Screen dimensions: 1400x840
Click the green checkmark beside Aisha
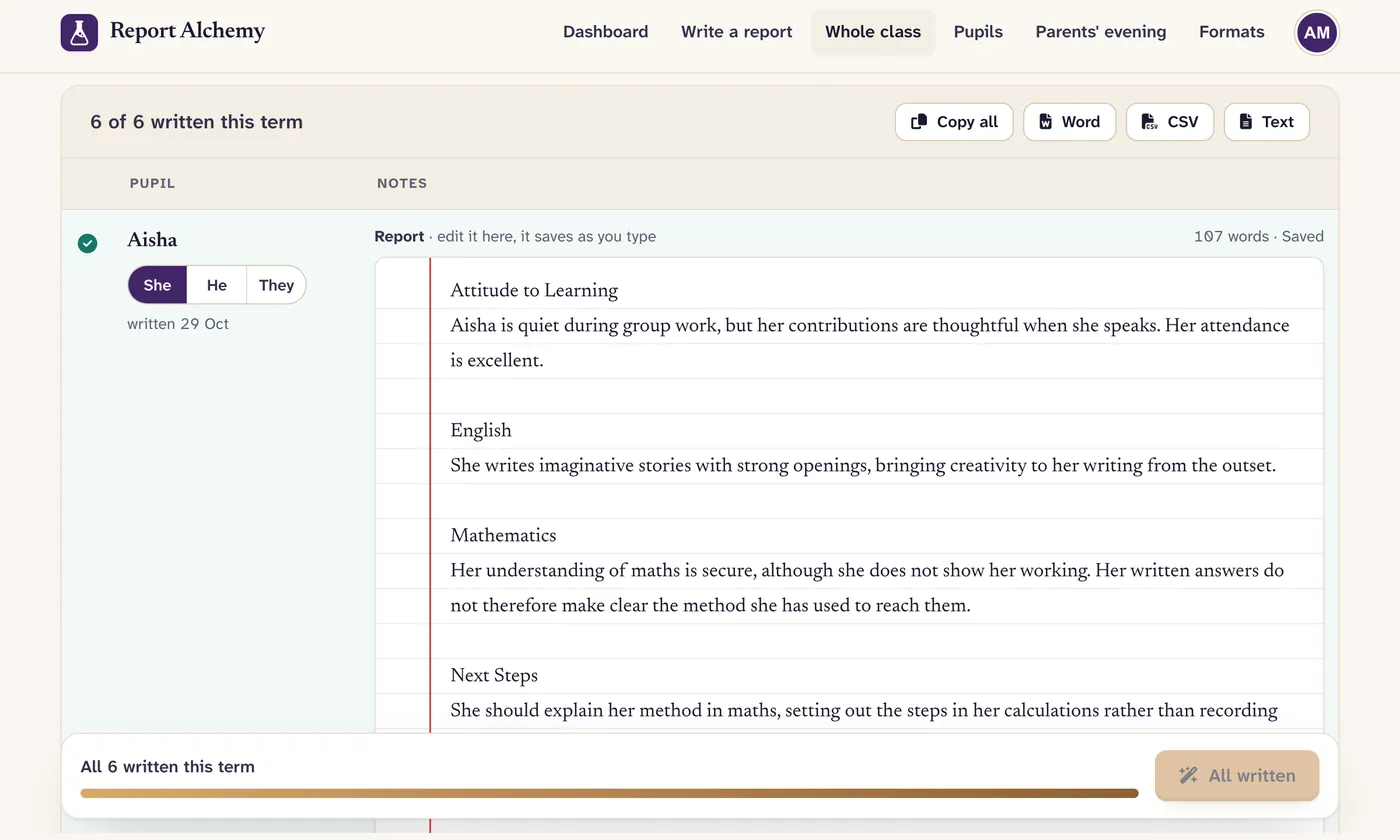pos(88,243)
